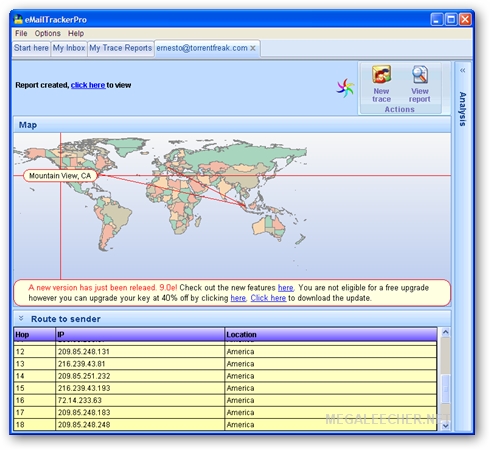Select hop number 13 cell
The height and width of the screenshot is (450, 490).
coord(34,364)
